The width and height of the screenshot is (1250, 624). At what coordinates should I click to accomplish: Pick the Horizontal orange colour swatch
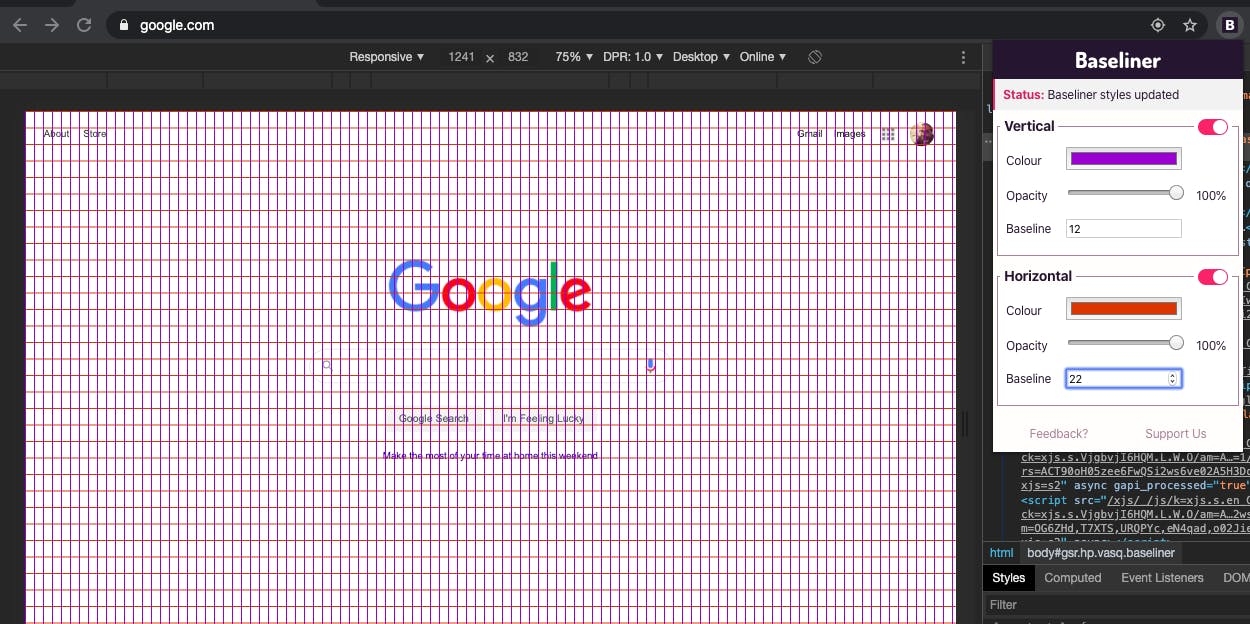coord(1124,308)
